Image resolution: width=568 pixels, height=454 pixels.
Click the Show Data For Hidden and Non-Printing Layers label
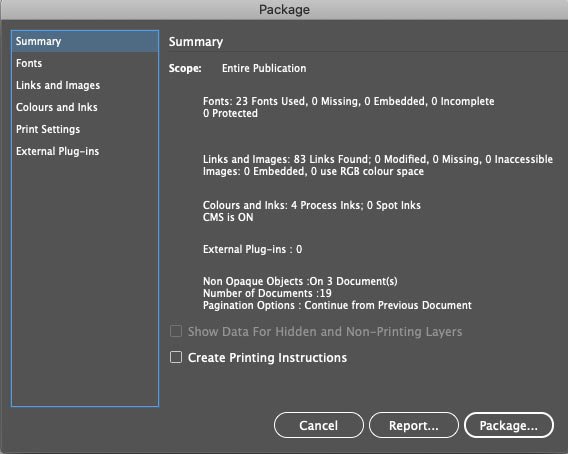pos(325,332)
